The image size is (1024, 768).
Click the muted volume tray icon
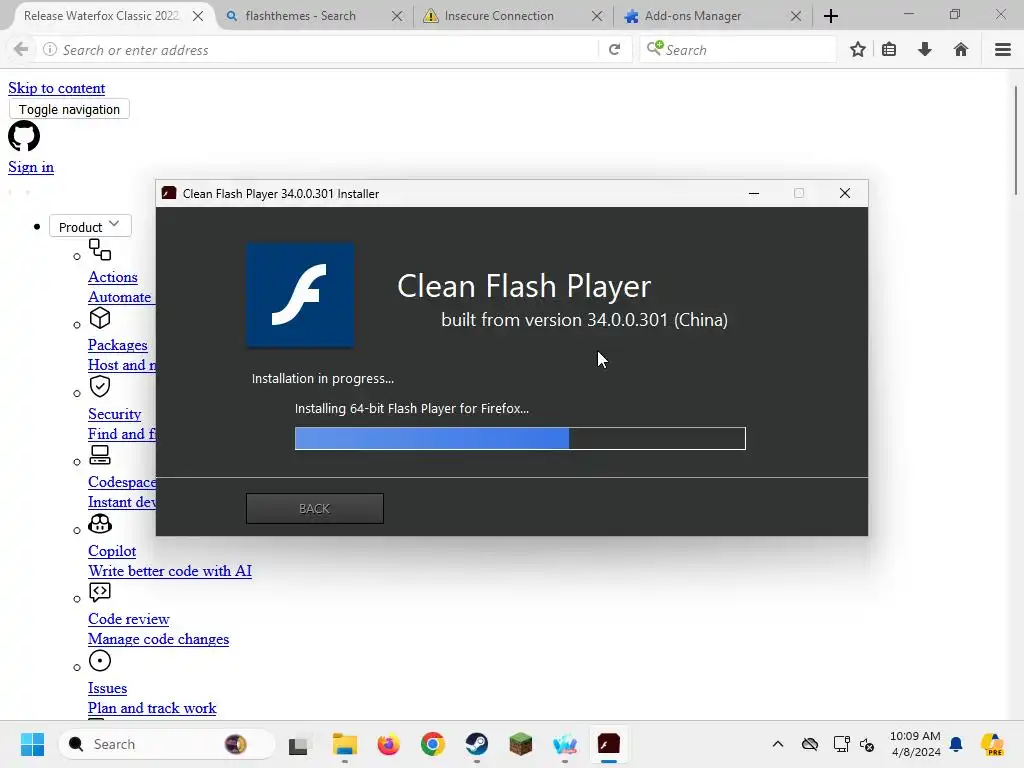point(867,744)
